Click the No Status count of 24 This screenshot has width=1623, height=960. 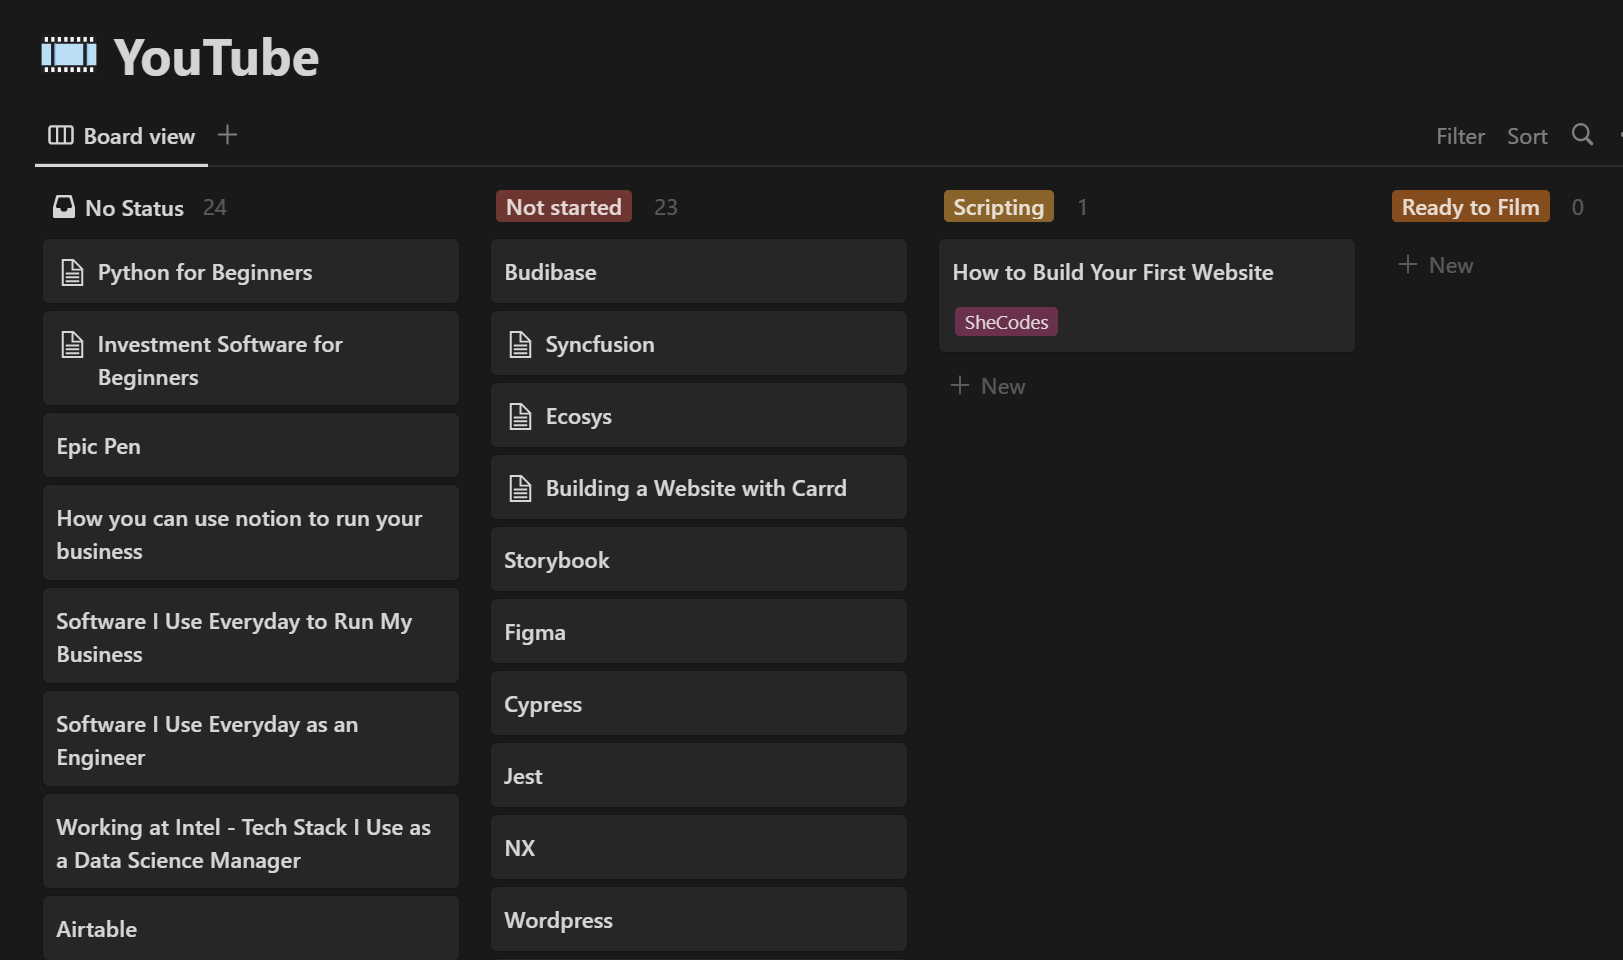tap(214, 207)
